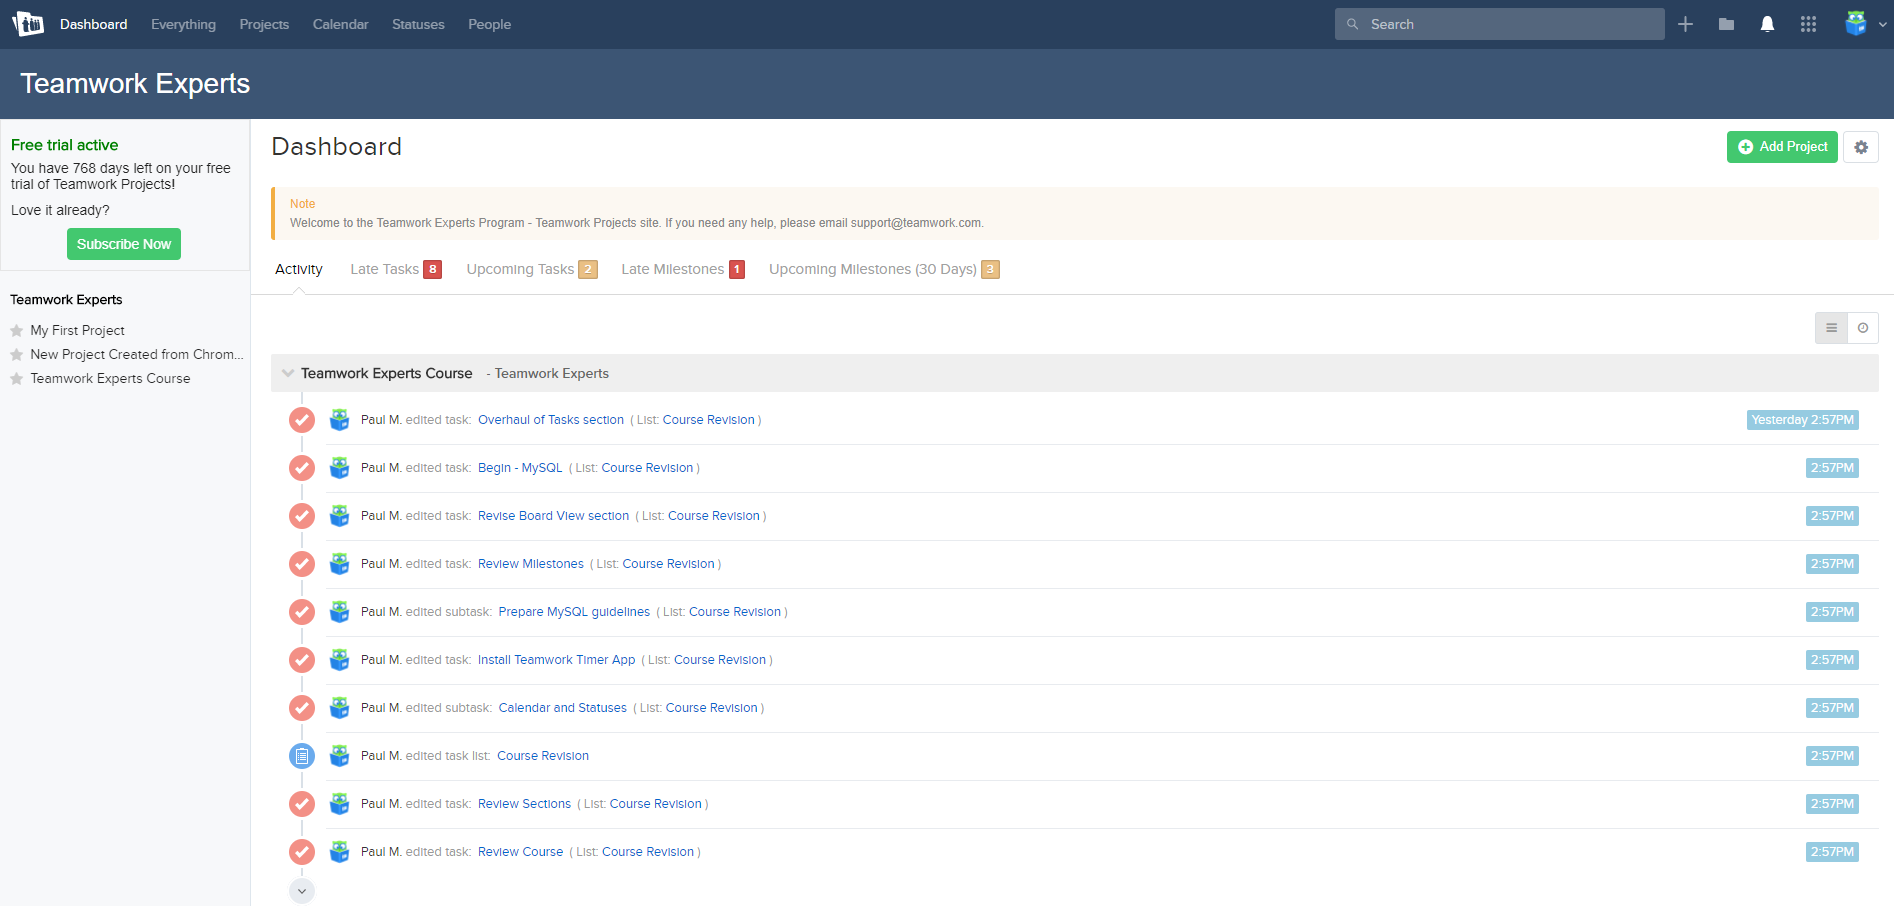Open the Statuses menu
Viewport: 1894px width, 906px height.
(x=418, y=24)
